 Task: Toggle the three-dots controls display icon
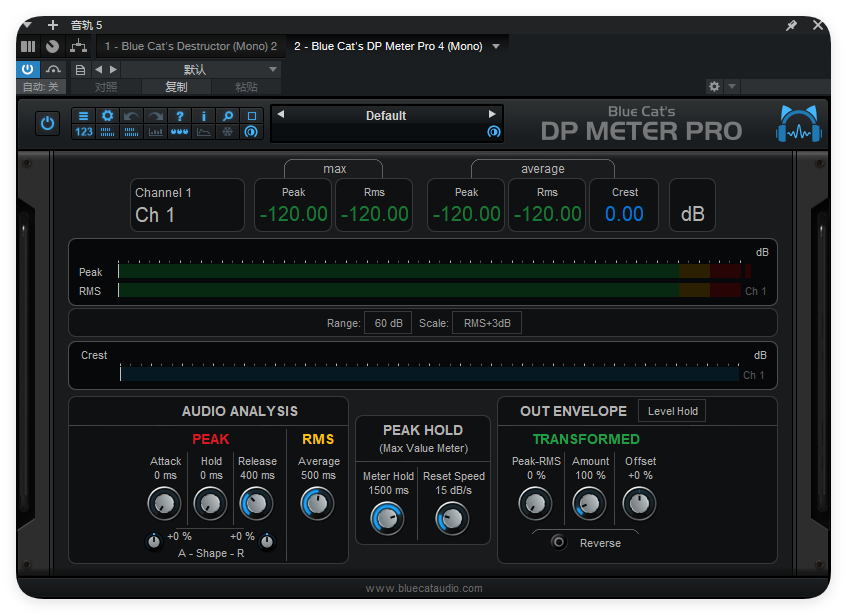[179, 132]
